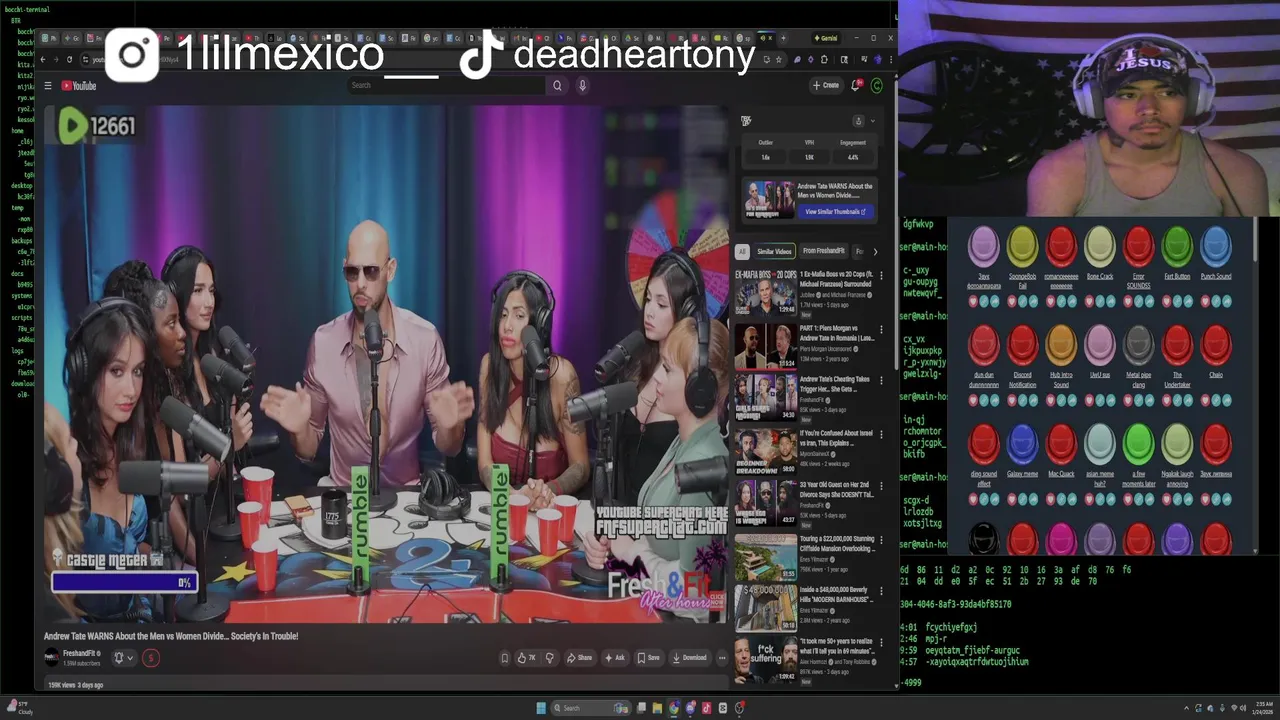
Task: Open Windows Start menu
Action: tap(541, 708)
